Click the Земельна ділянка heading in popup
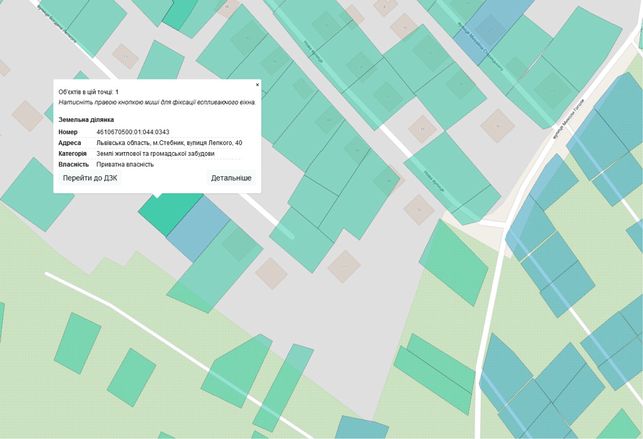 86,120
